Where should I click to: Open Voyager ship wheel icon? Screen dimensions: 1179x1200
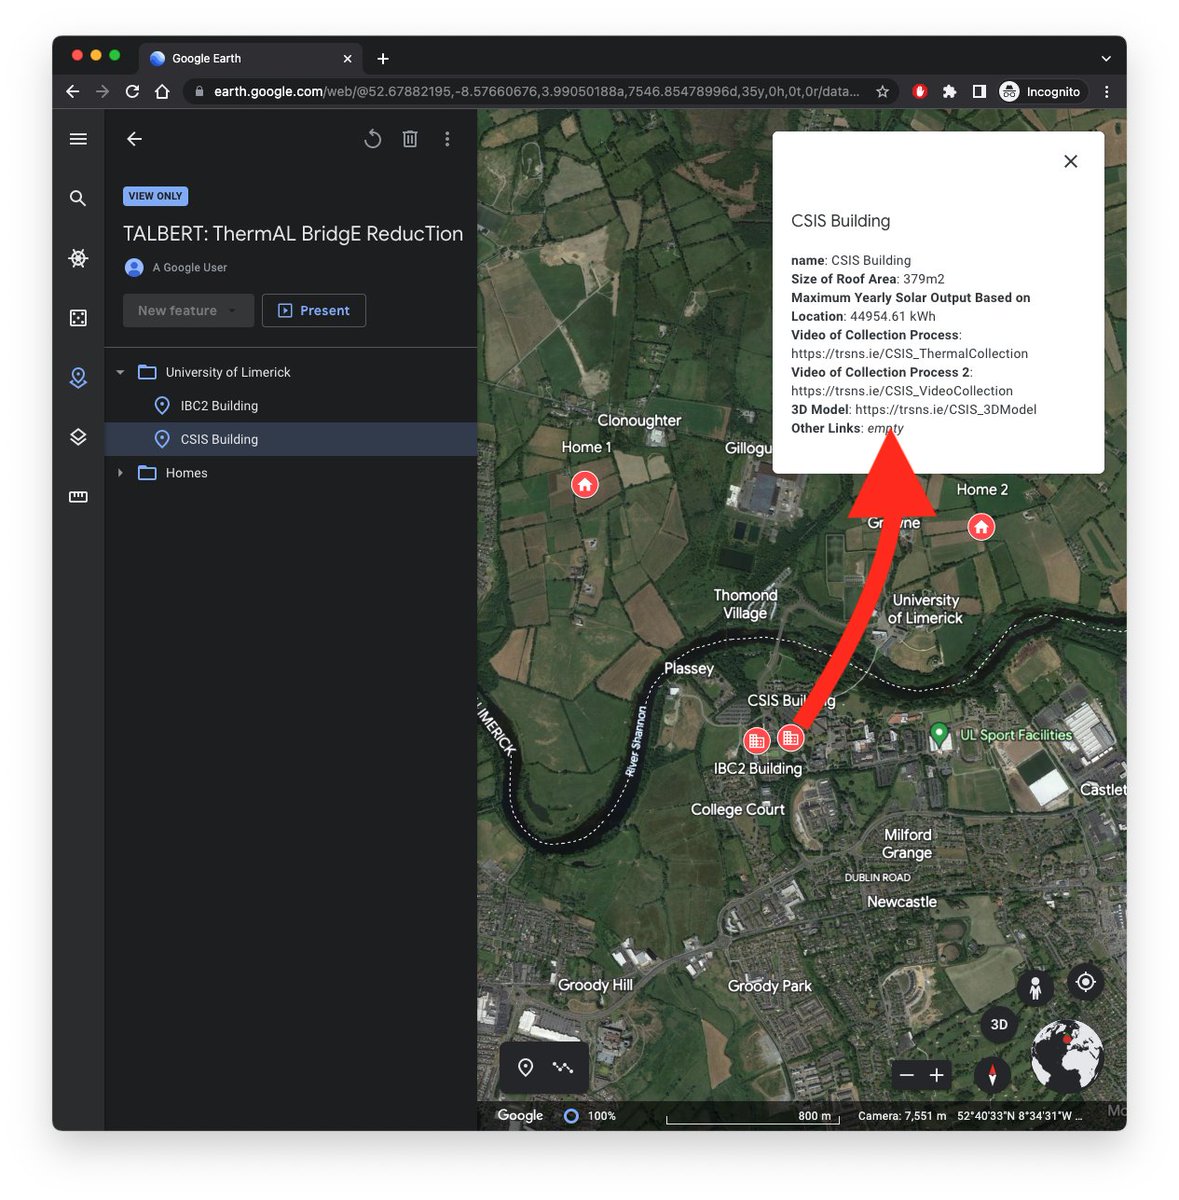coord(78,258)
